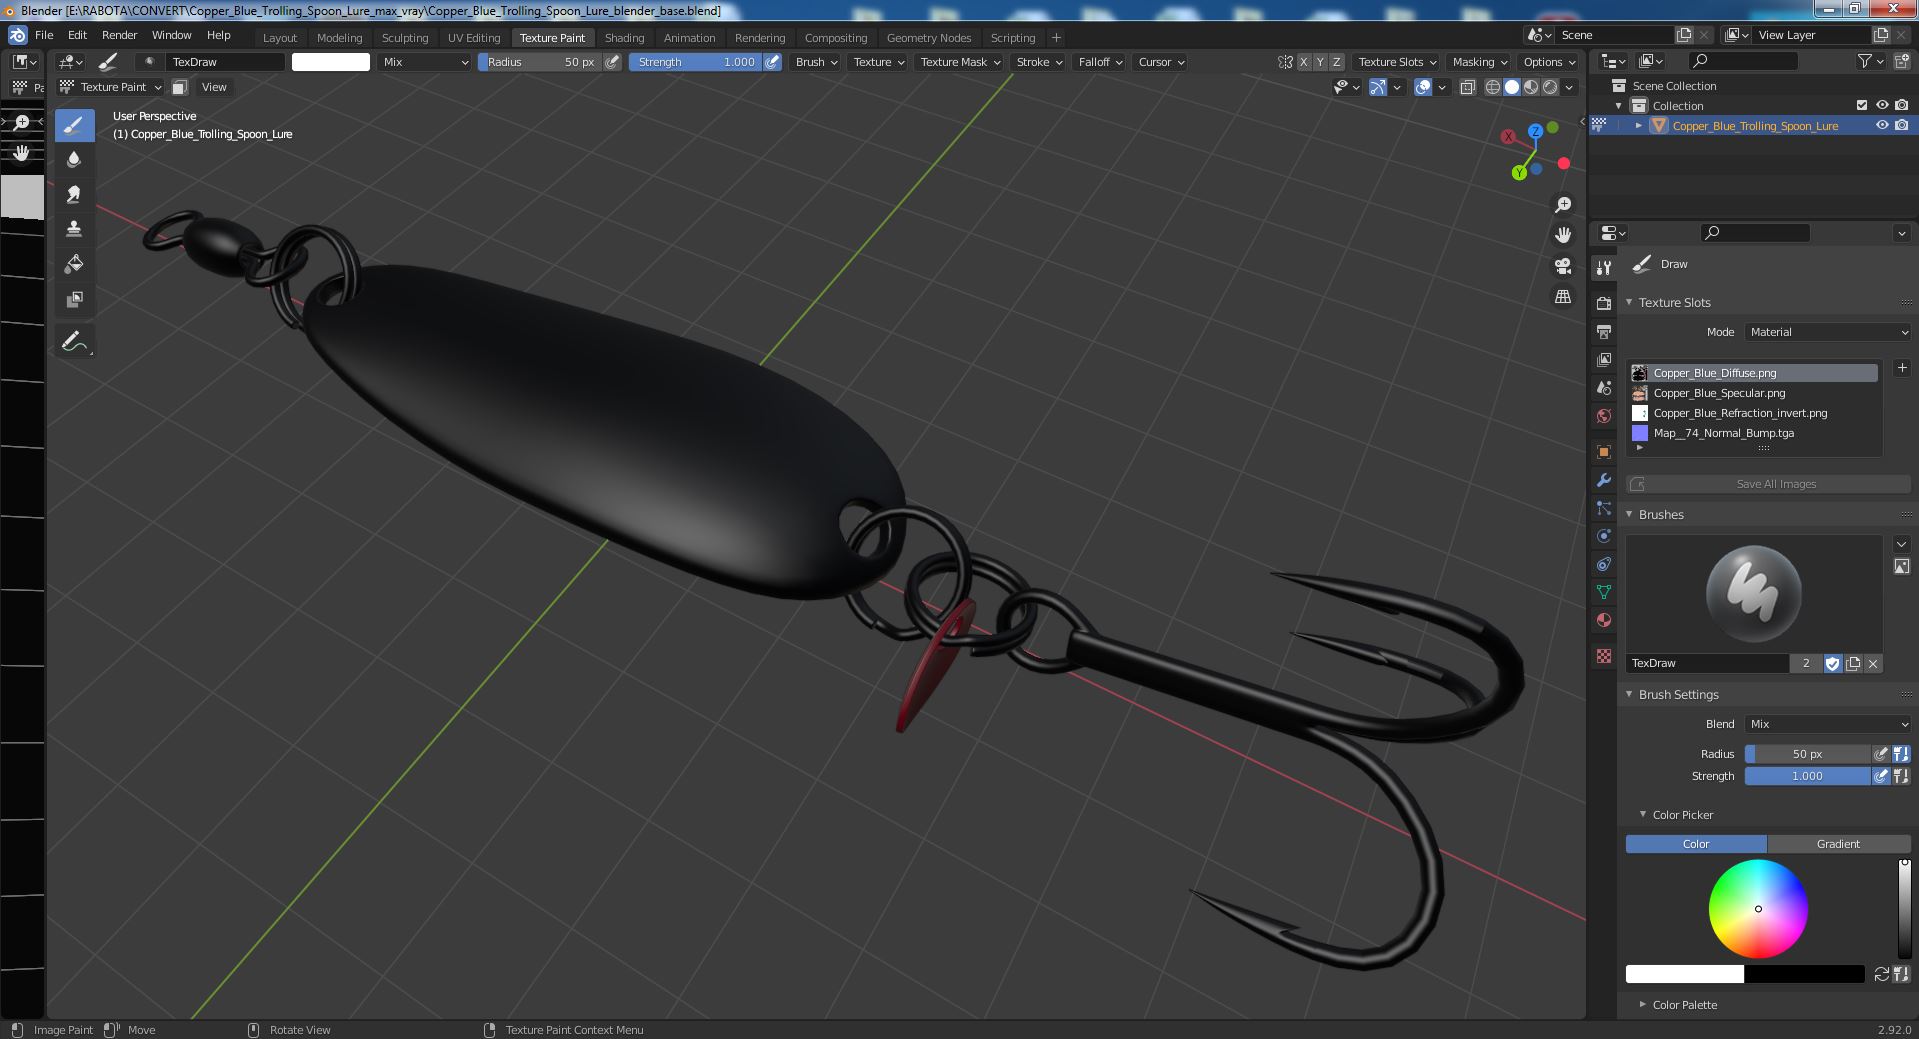
Task: Open the Texture Paint mode dropdown
Action: coord(111,87)
